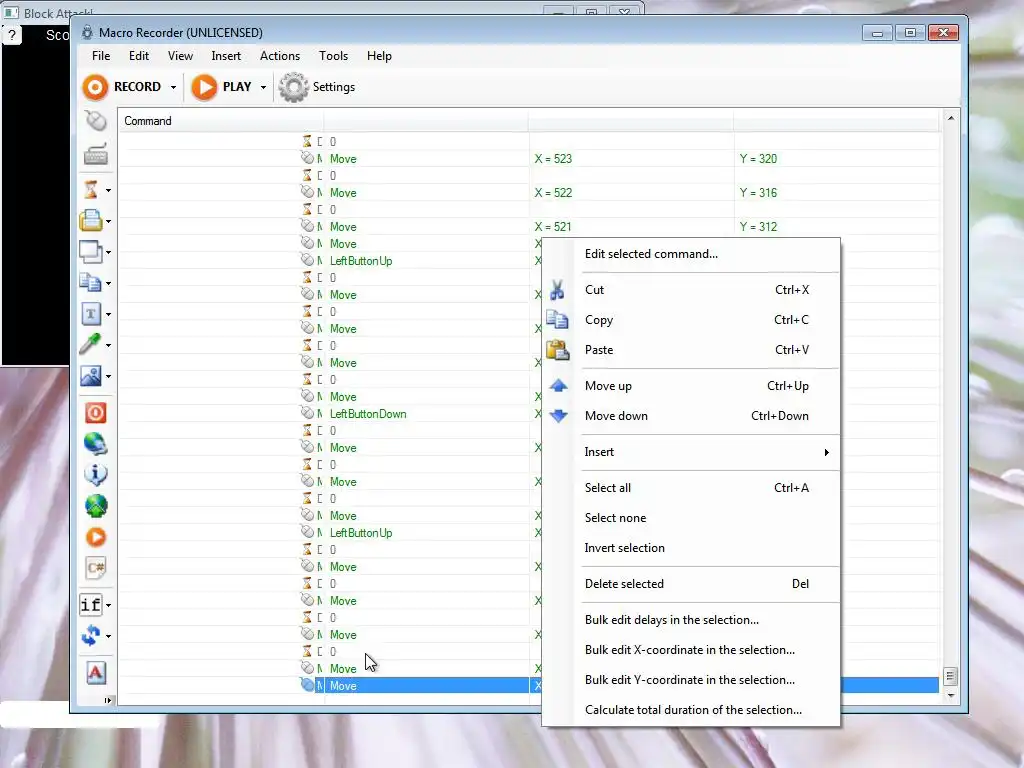The height and width of the screenshot is (768, 1024).
Task: Open the Actions menu
Action: 280,56
